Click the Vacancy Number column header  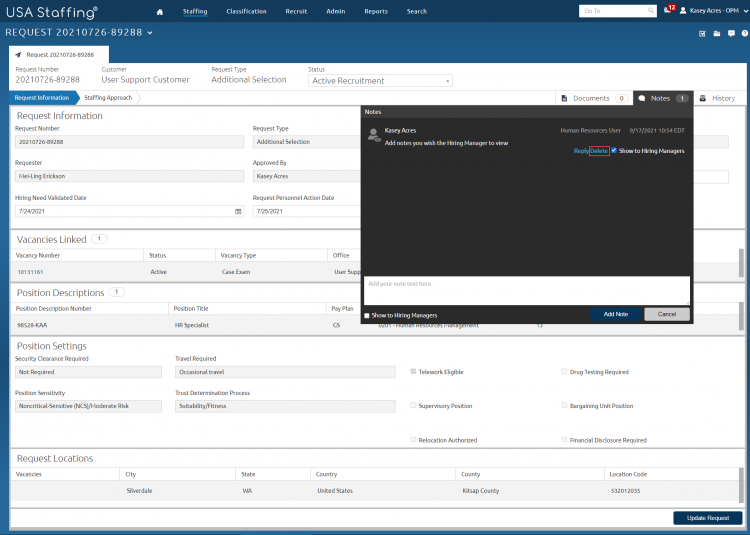[x=38, y=255]
